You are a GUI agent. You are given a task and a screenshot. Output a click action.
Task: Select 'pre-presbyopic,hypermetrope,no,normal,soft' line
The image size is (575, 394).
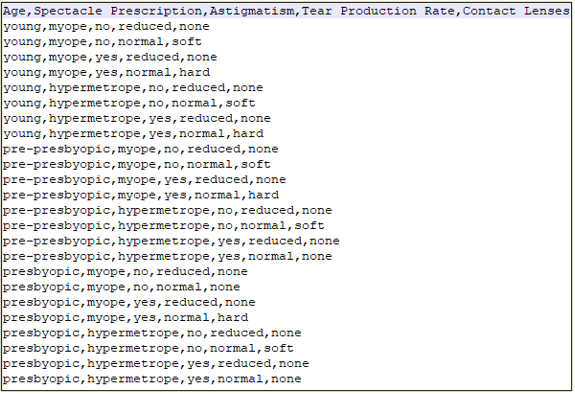click(164, 226)
